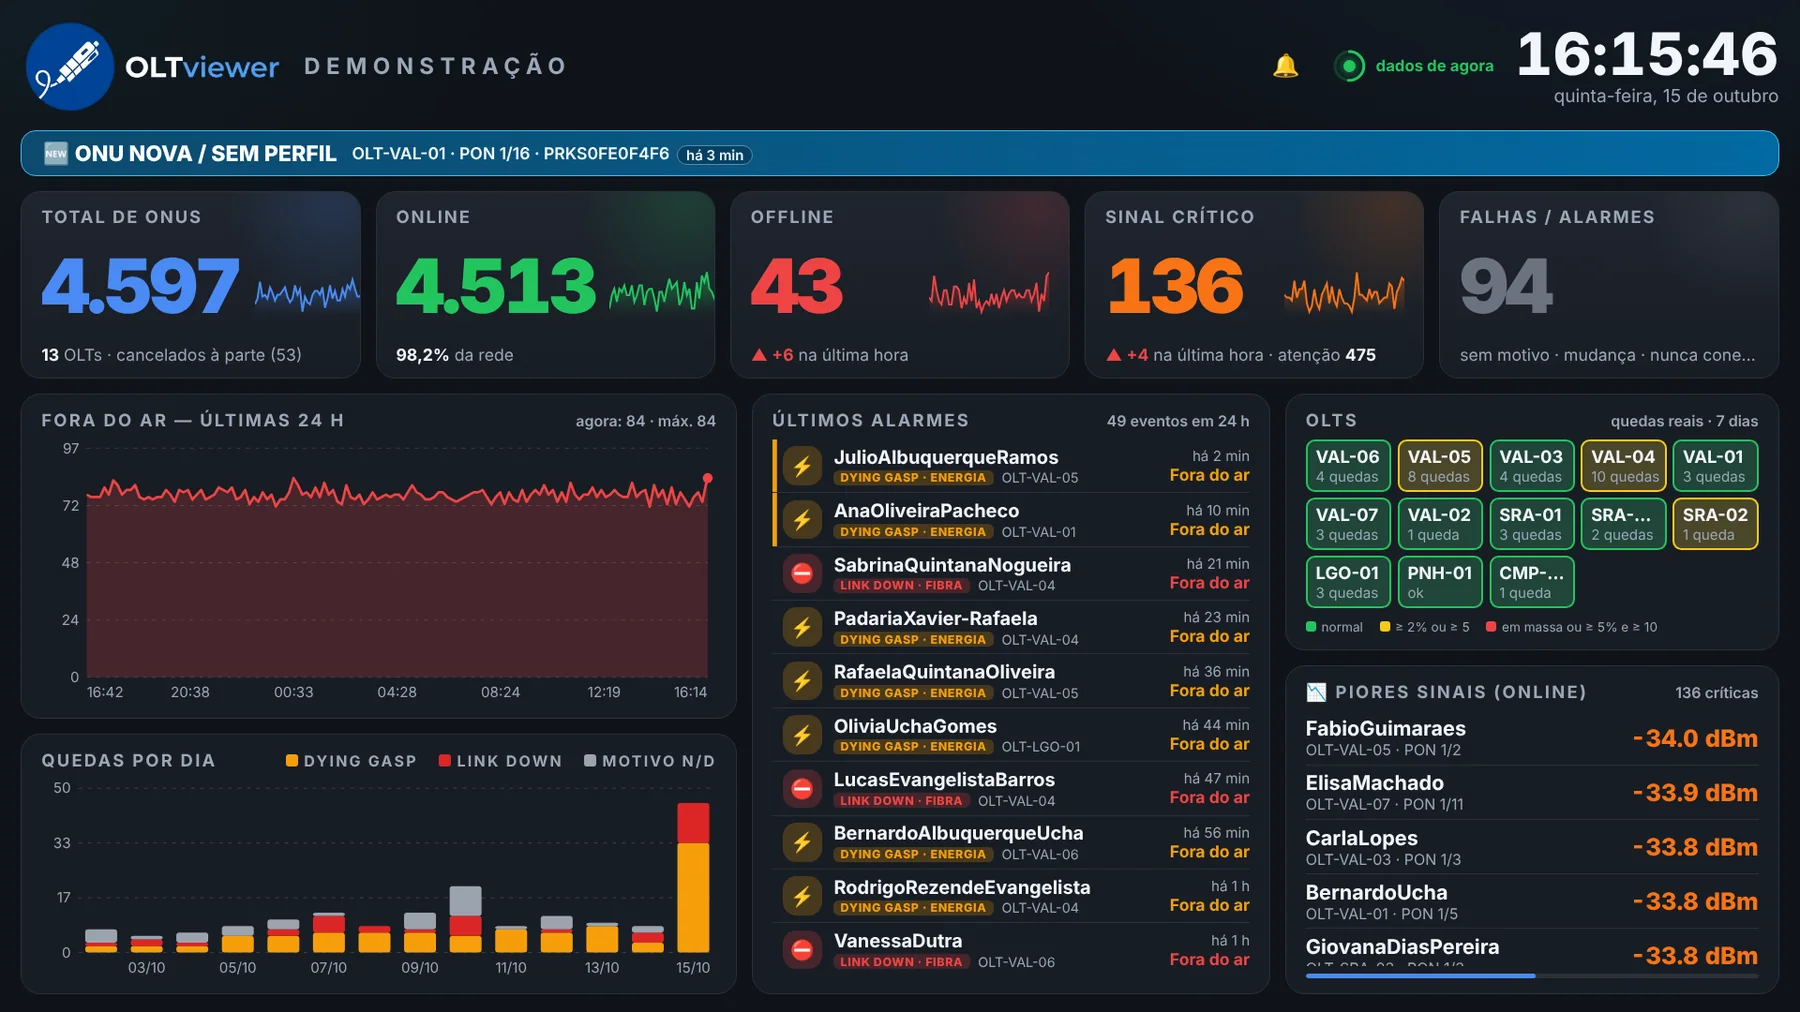Screen dimensions: 1800x1012
Task: Click the red up-triangle in the Offline card
Action: pos(759,355)
